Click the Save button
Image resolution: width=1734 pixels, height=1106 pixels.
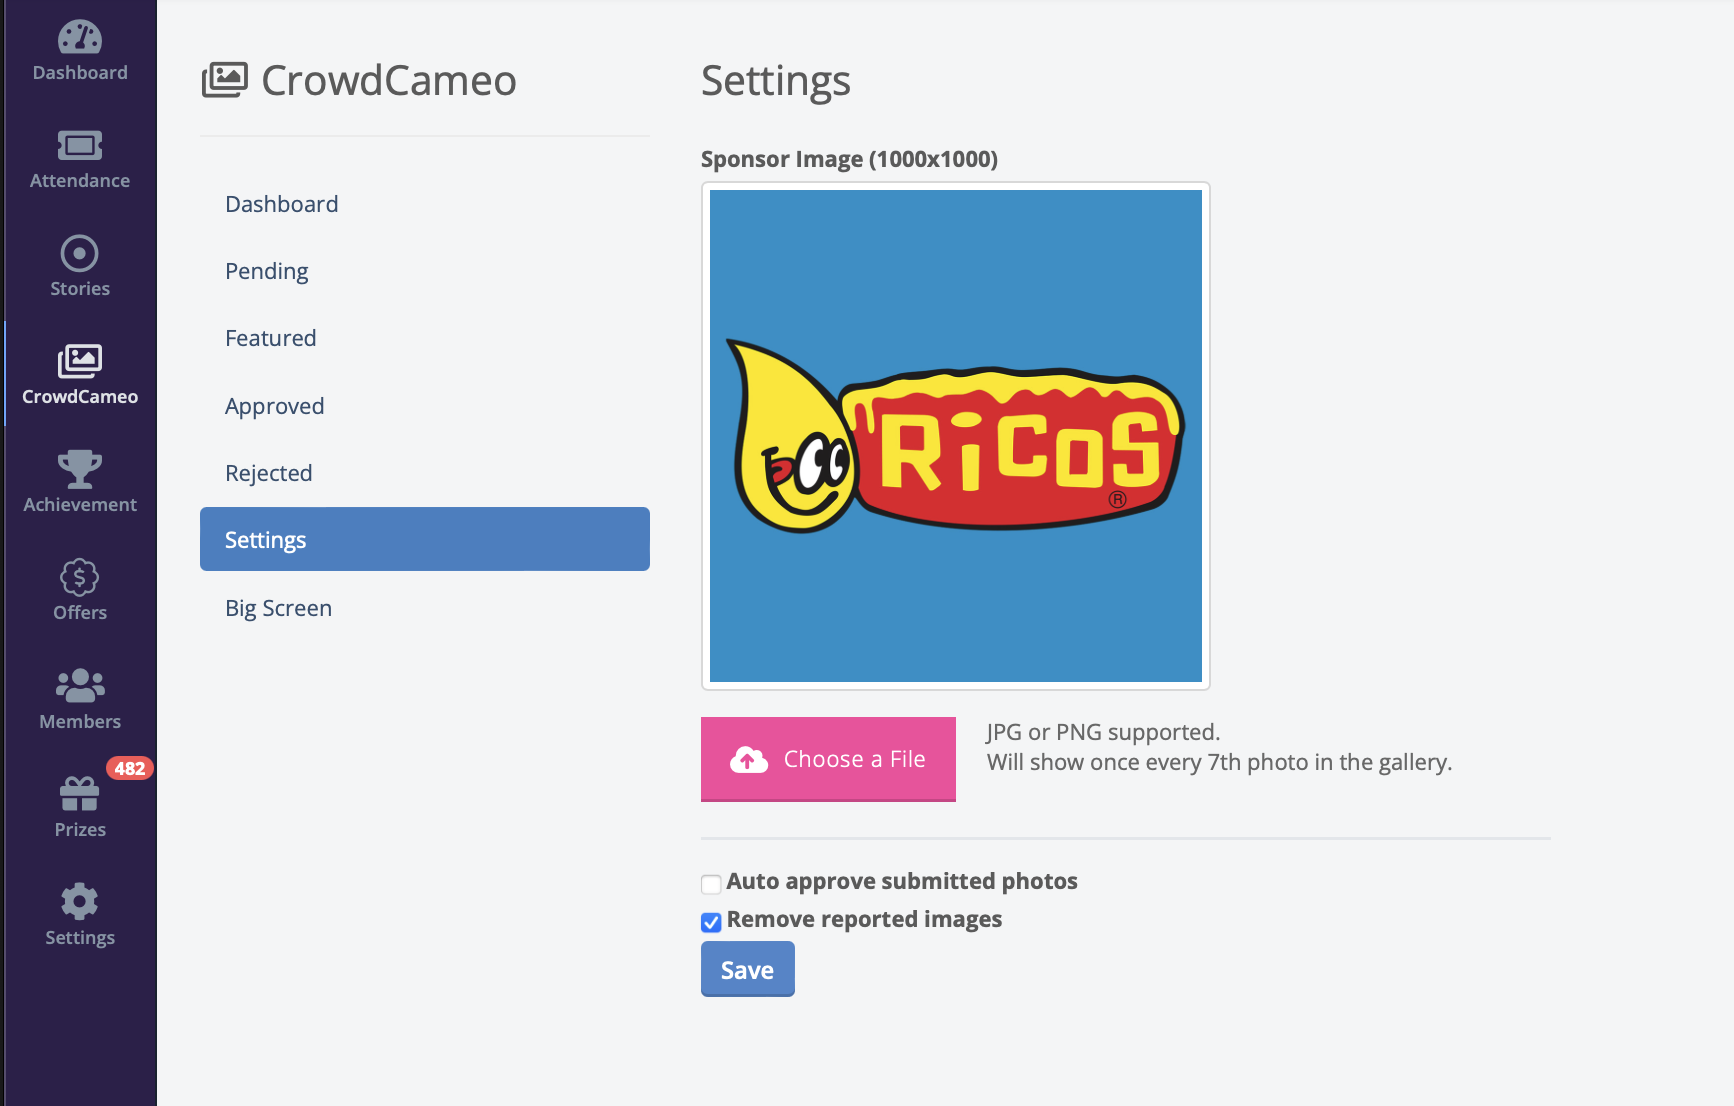[x=747, y=970]
